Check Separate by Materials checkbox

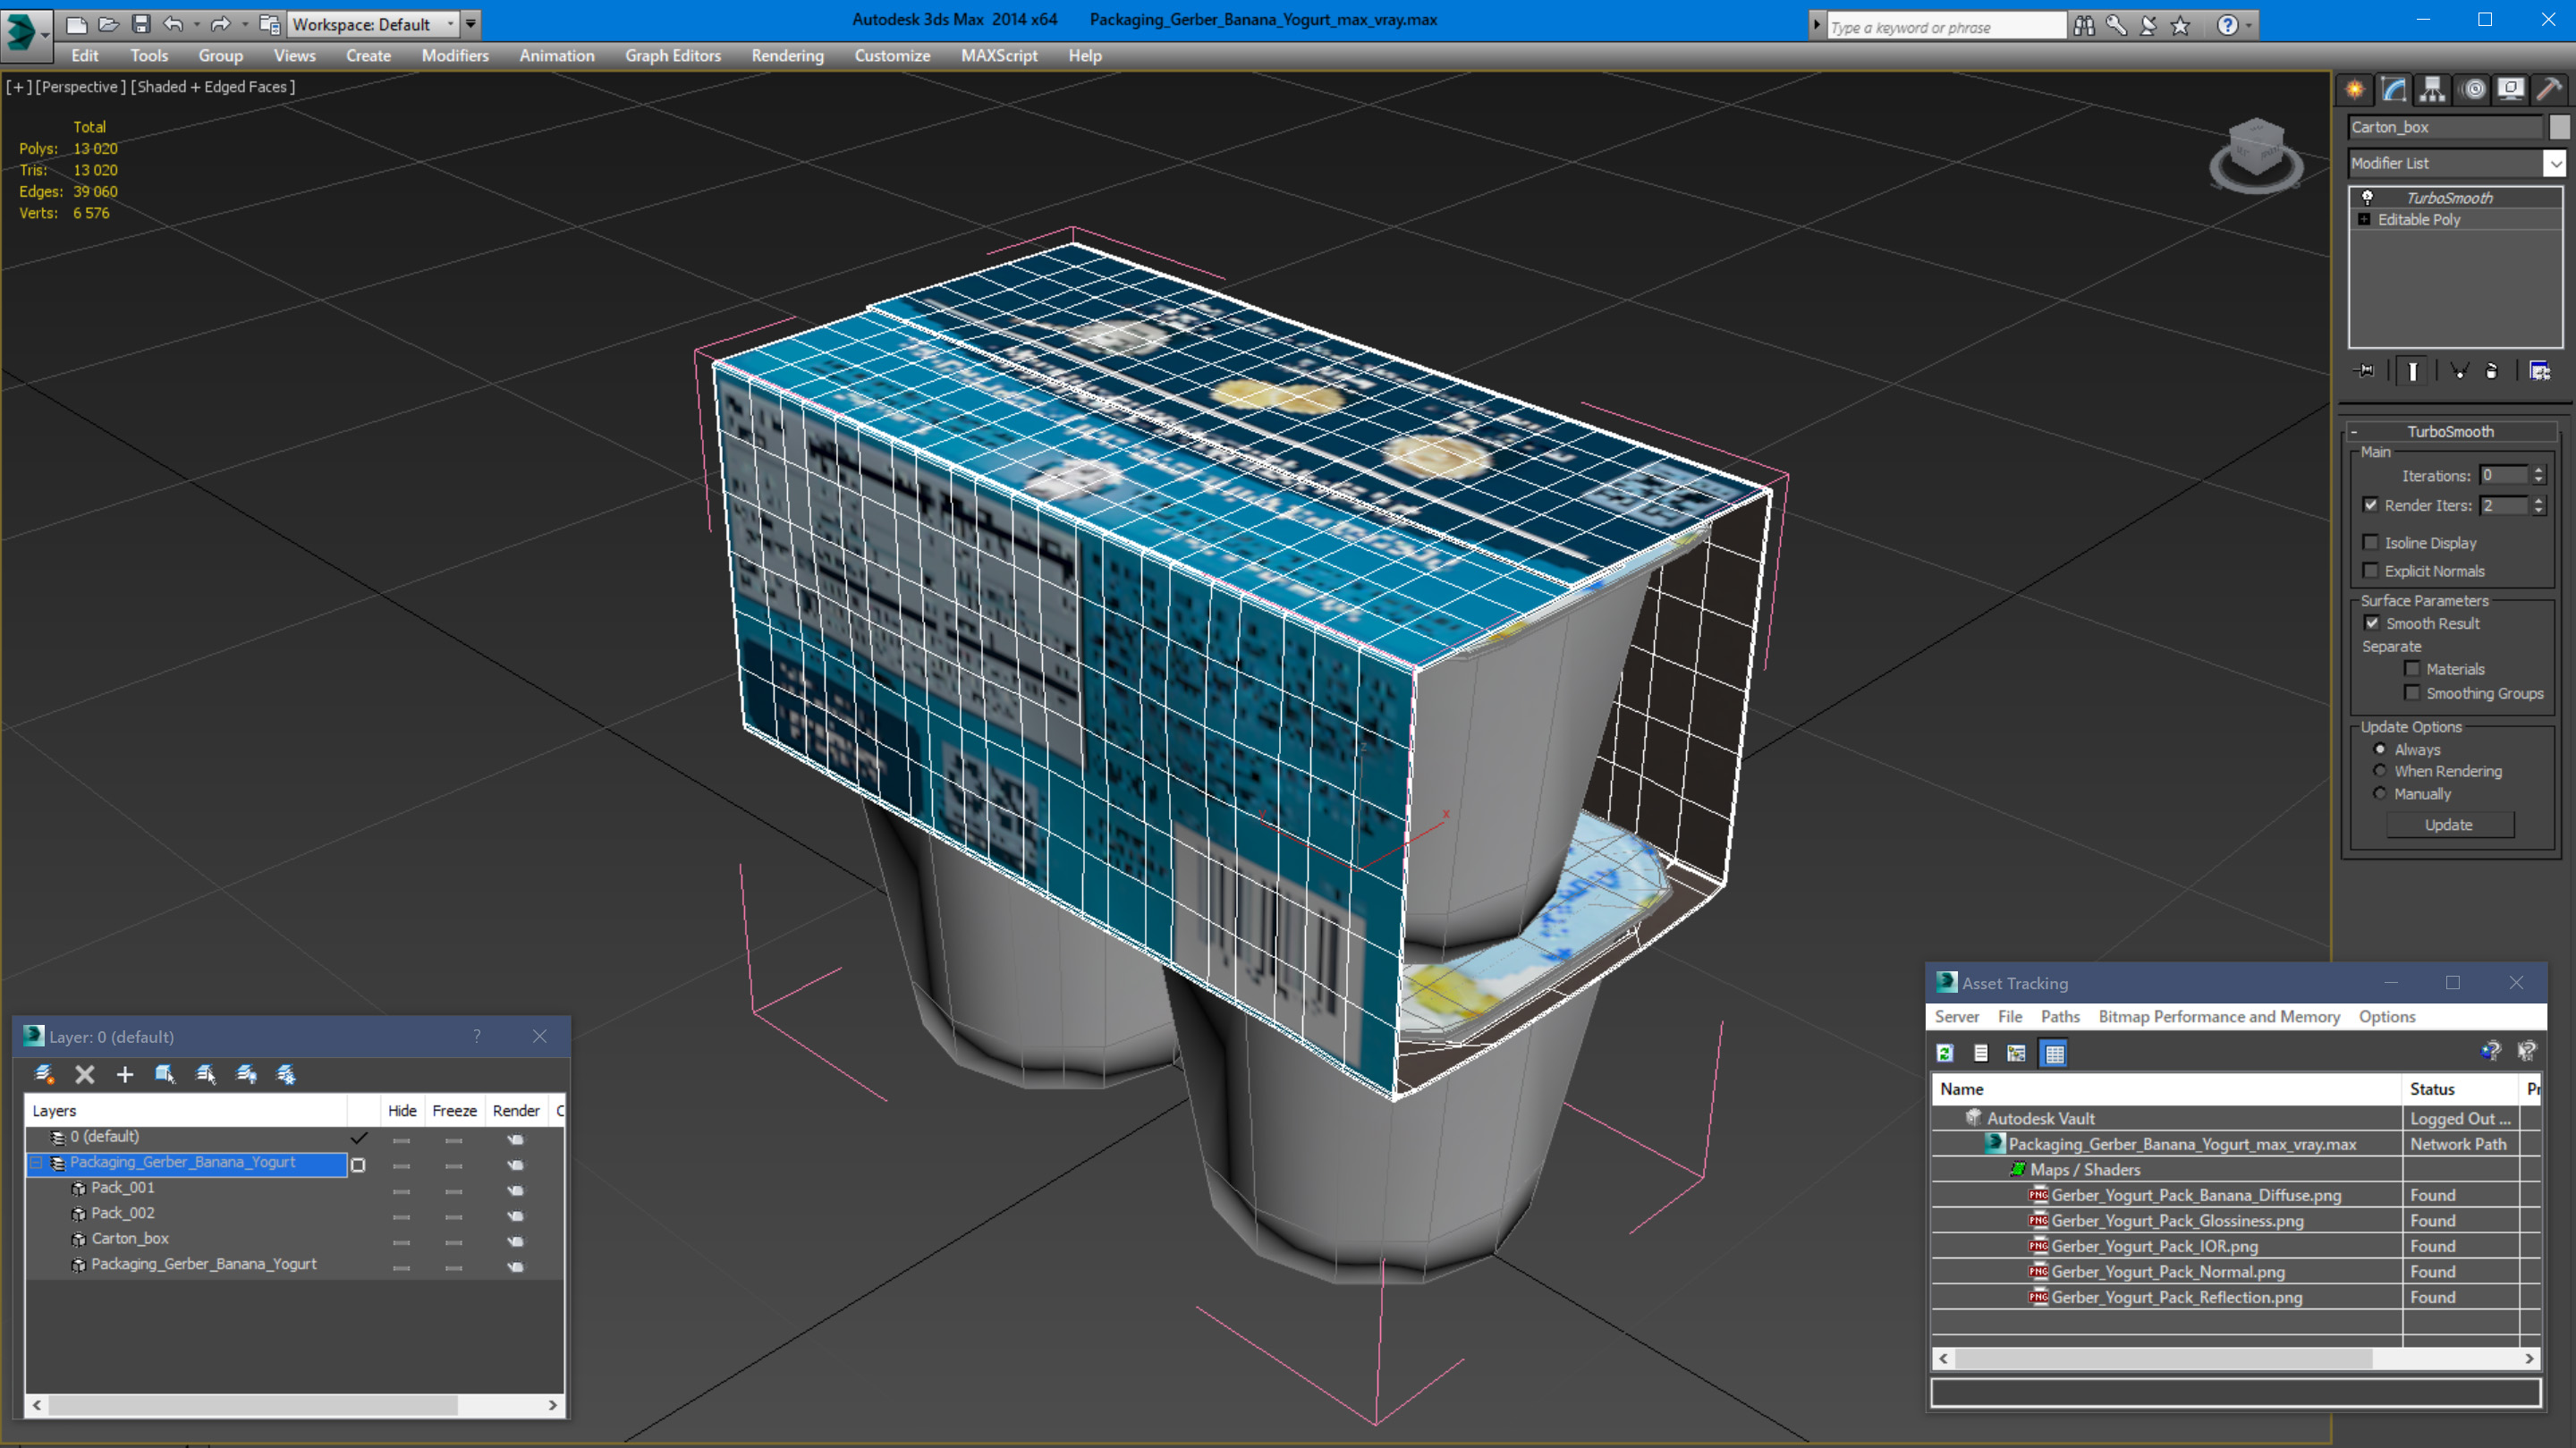(2412, 668)
